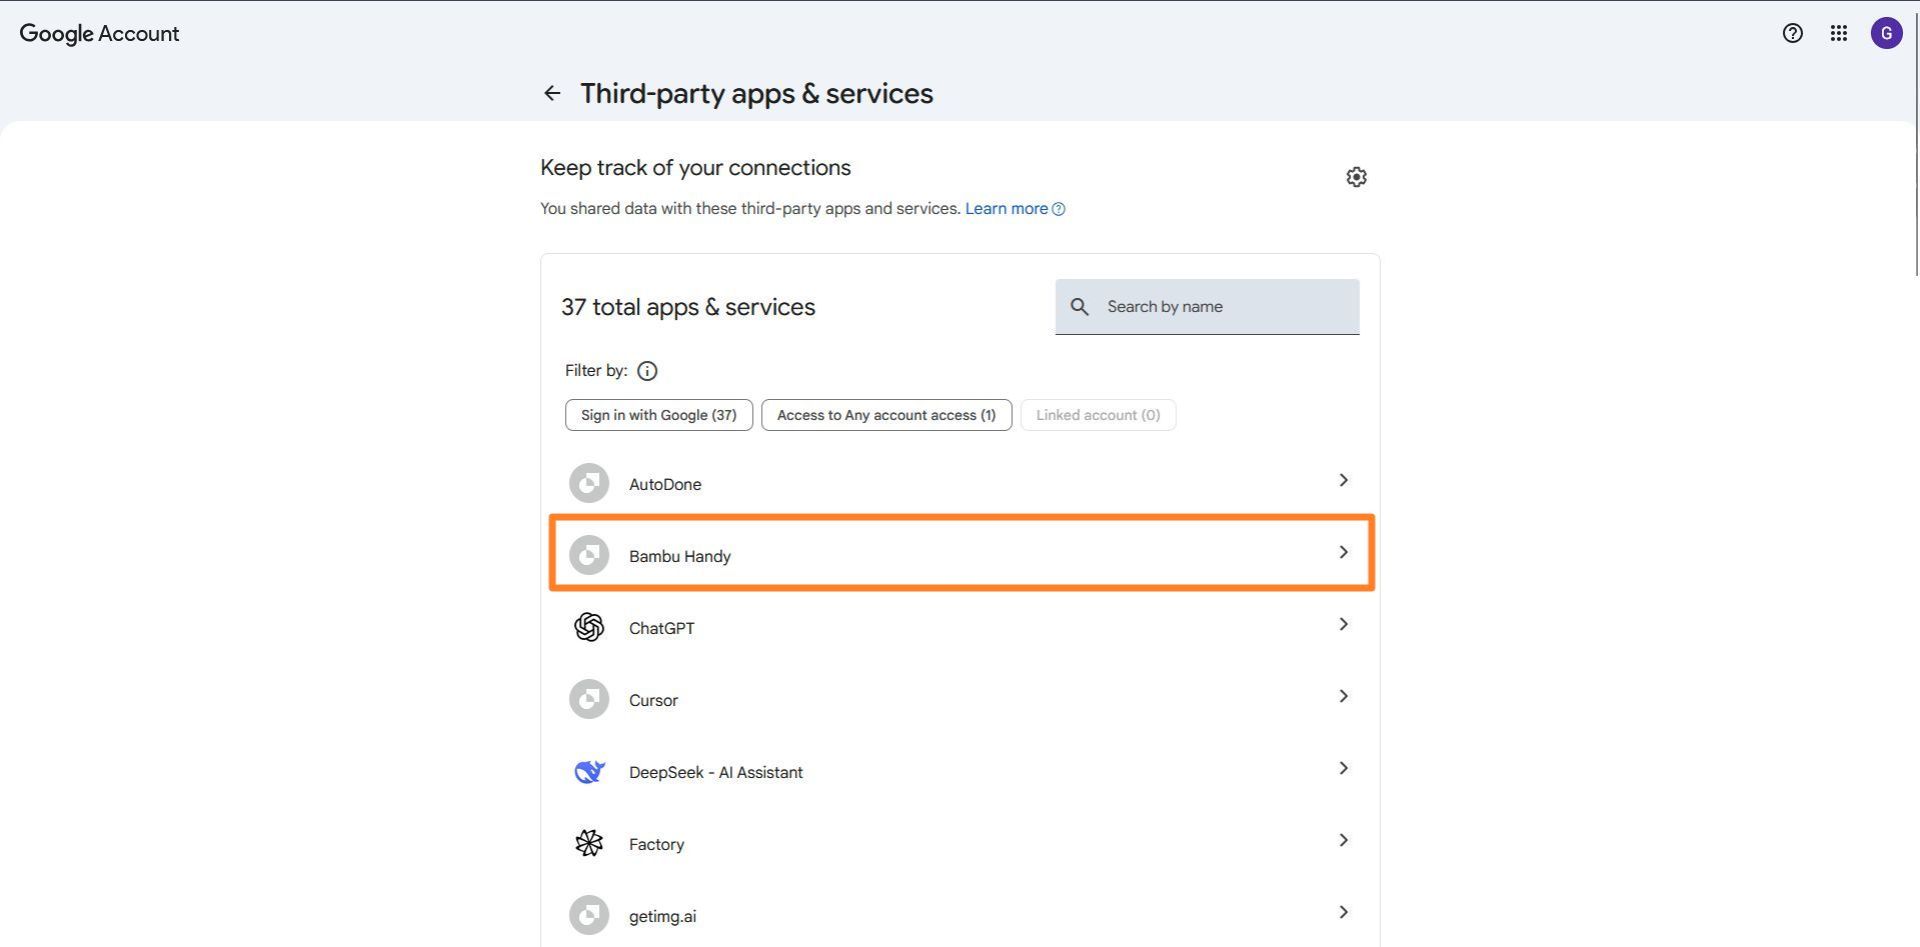Click the back arrow on Third-party apps
1920x947 pixels.
(553, 92)
